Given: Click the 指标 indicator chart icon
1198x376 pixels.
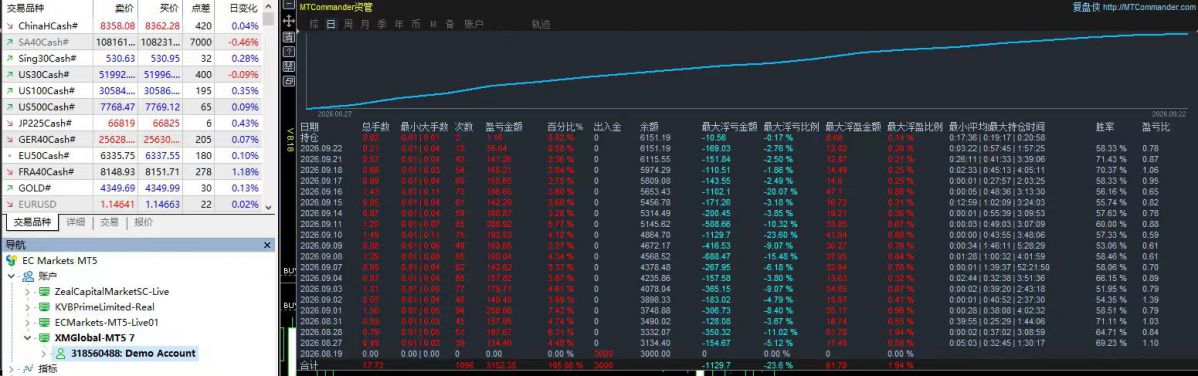Looking at the screenshot, I should (28, 368).
